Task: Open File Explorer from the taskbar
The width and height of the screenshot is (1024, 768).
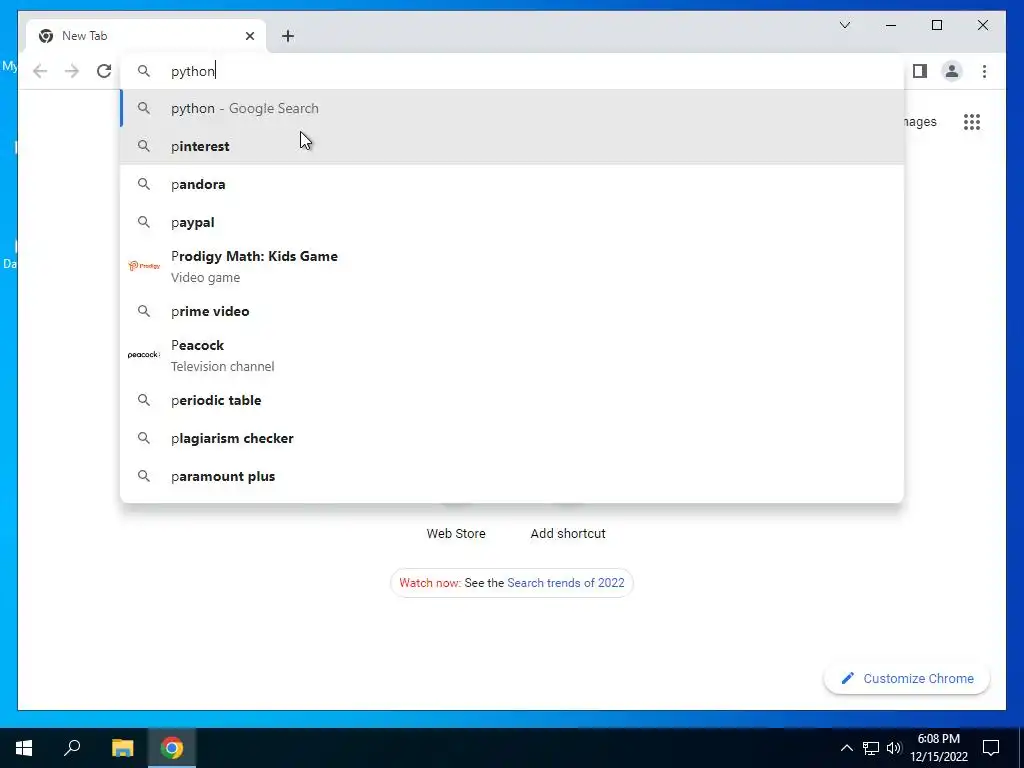Action: (122, 748)
